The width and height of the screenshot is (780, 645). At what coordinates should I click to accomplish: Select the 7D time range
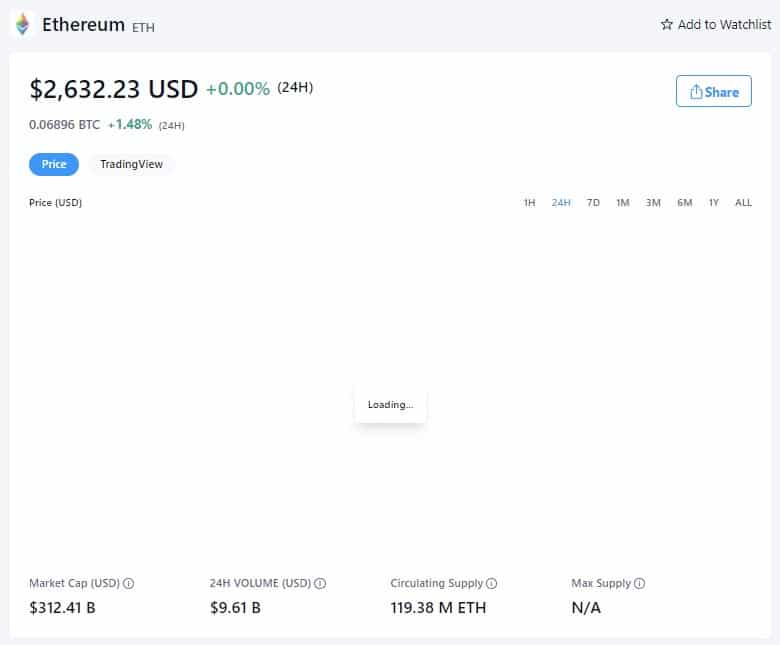[x=593, y=202]
